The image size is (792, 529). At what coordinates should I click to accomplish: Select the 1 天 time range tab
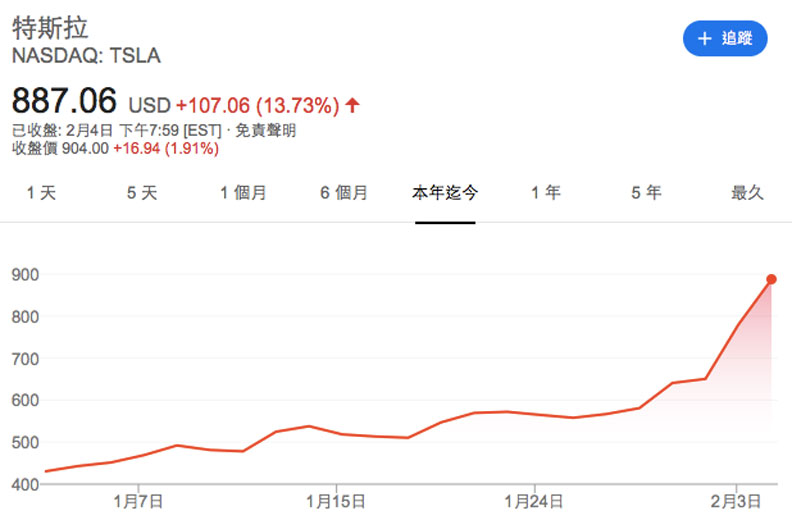(41, 193)
